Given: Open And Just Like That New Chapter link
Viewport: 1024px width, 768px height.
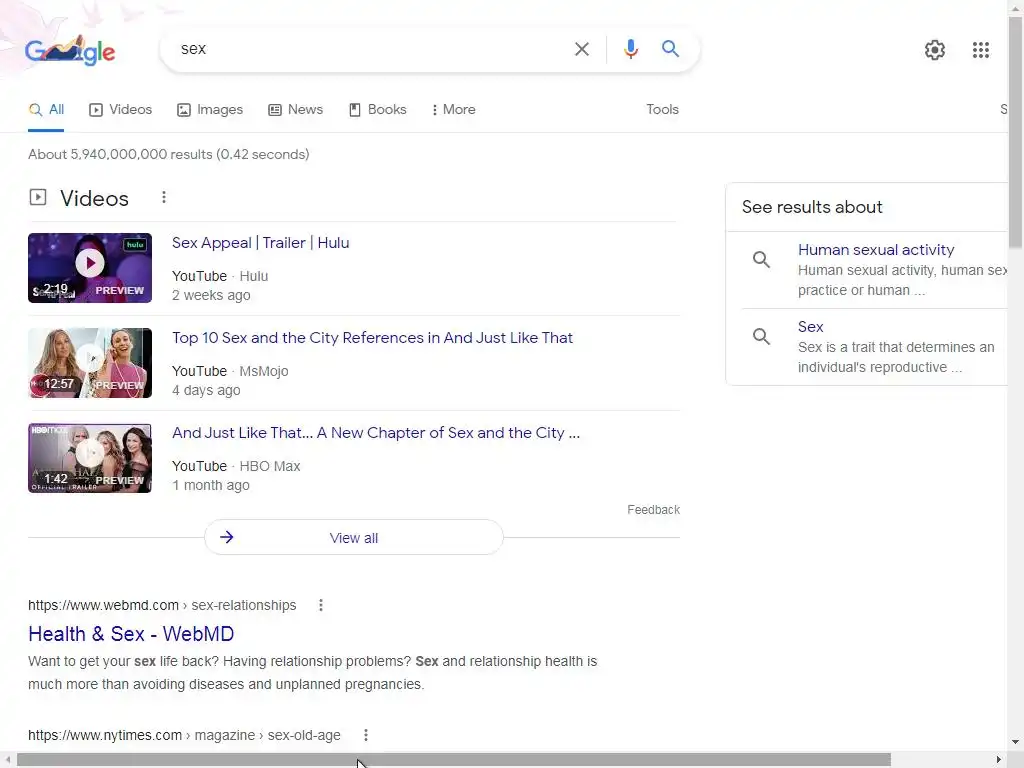Looking at the screenshot, I should tap(376, 433).
